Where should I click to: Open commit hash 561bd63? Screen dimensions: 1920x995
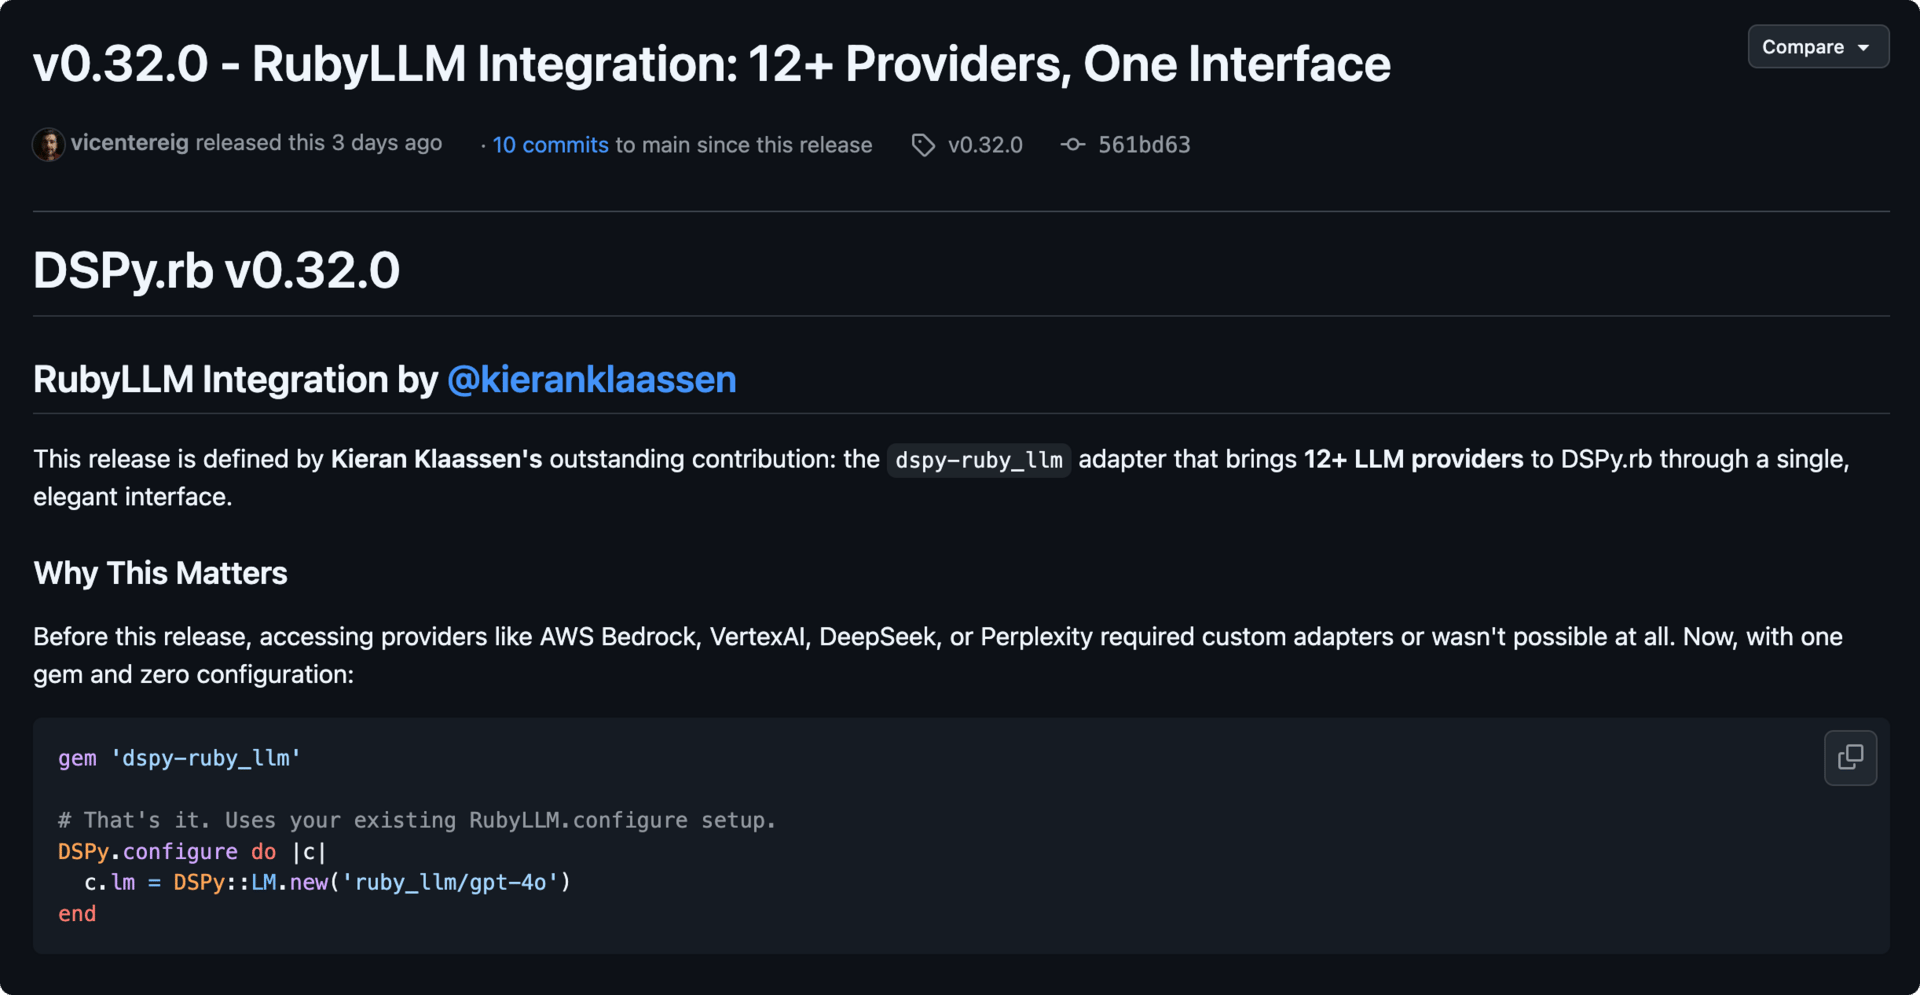(1144, 145)
